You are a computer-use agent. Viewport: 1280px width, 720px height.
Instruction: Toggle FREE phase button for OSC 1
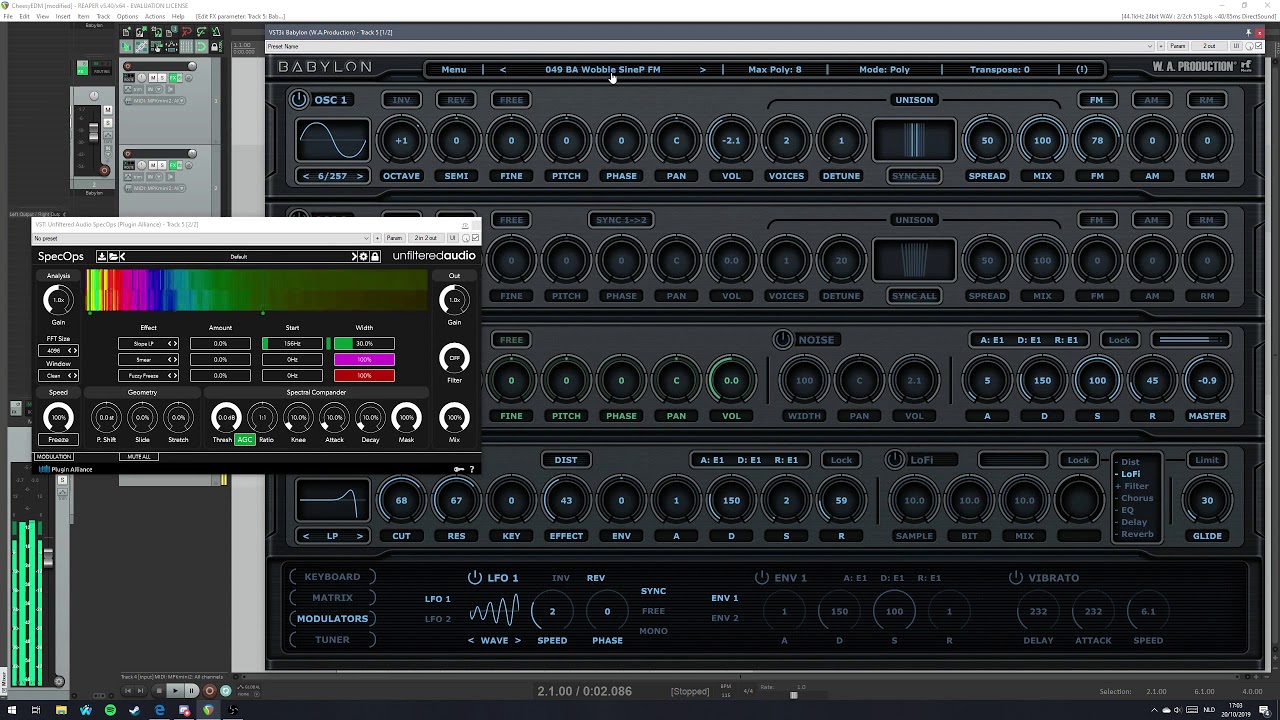coord(511,100)
